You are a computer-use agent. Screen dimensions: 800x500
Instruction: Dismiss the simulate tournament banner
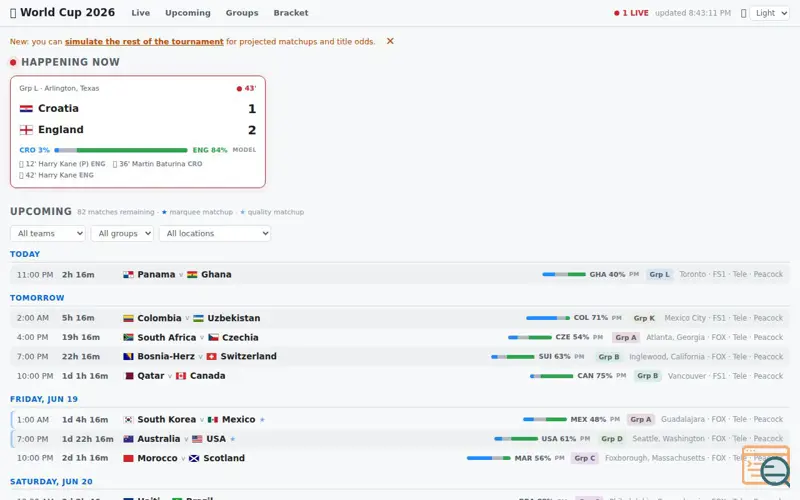click(390, 41)
